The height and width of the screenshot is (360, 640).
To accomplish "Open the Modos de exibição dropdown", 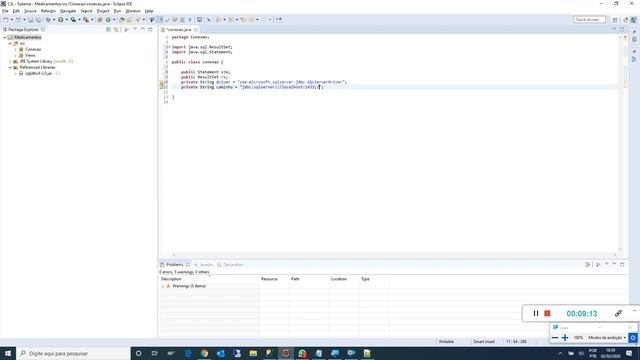I will (x=607, y=338).
